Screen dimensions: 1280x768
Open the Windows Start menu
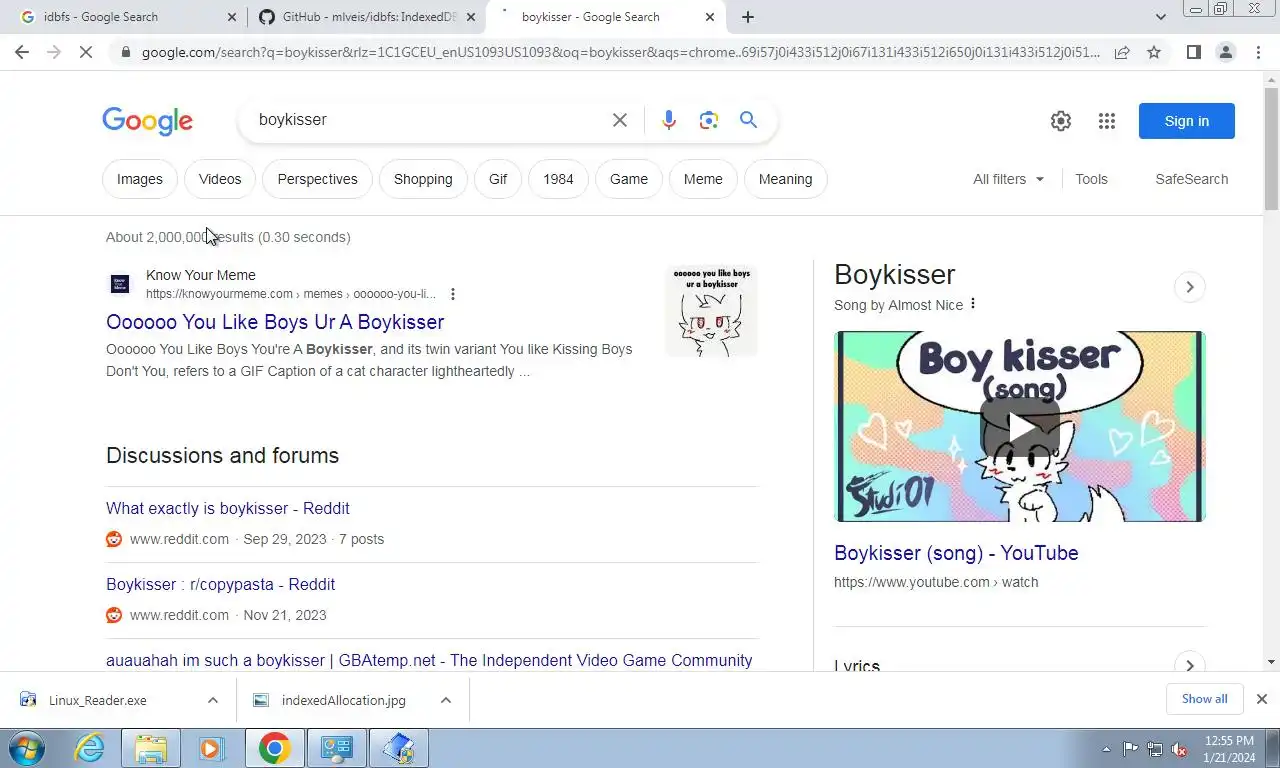(25, 748)
